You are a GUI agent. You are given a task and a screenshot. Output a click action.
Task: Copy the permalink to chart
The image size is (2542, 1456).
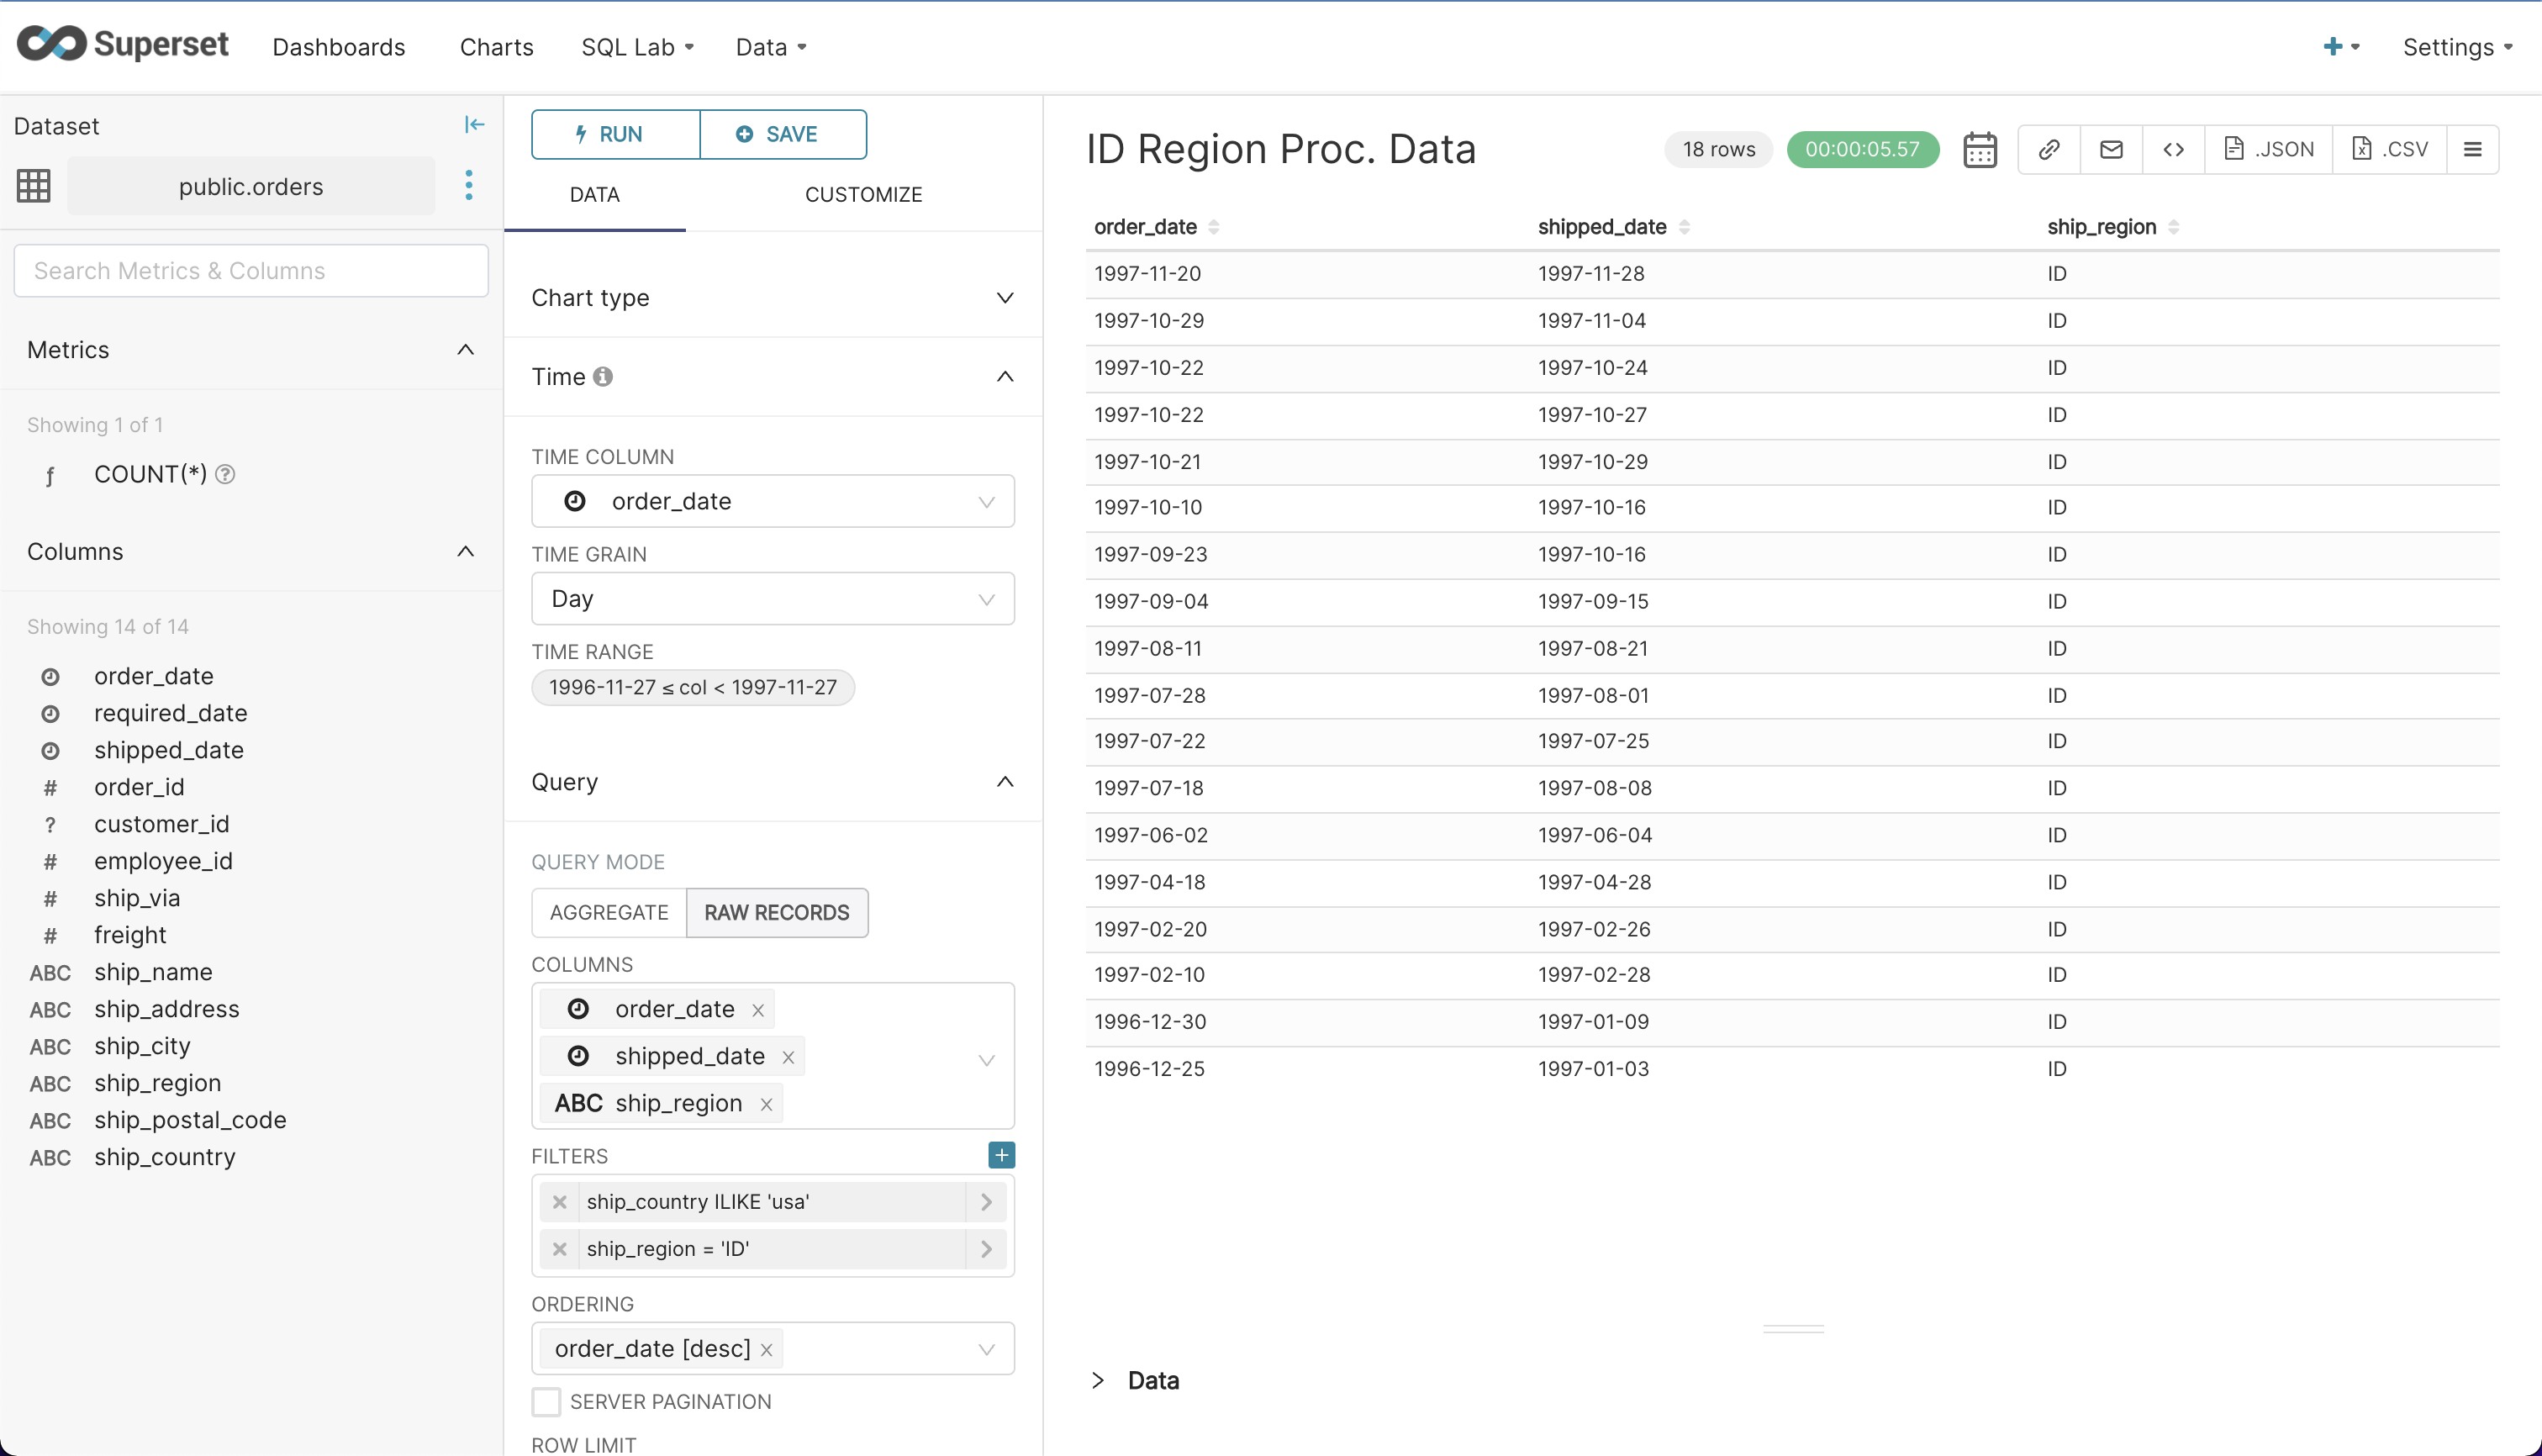(x=2048, y=148)
